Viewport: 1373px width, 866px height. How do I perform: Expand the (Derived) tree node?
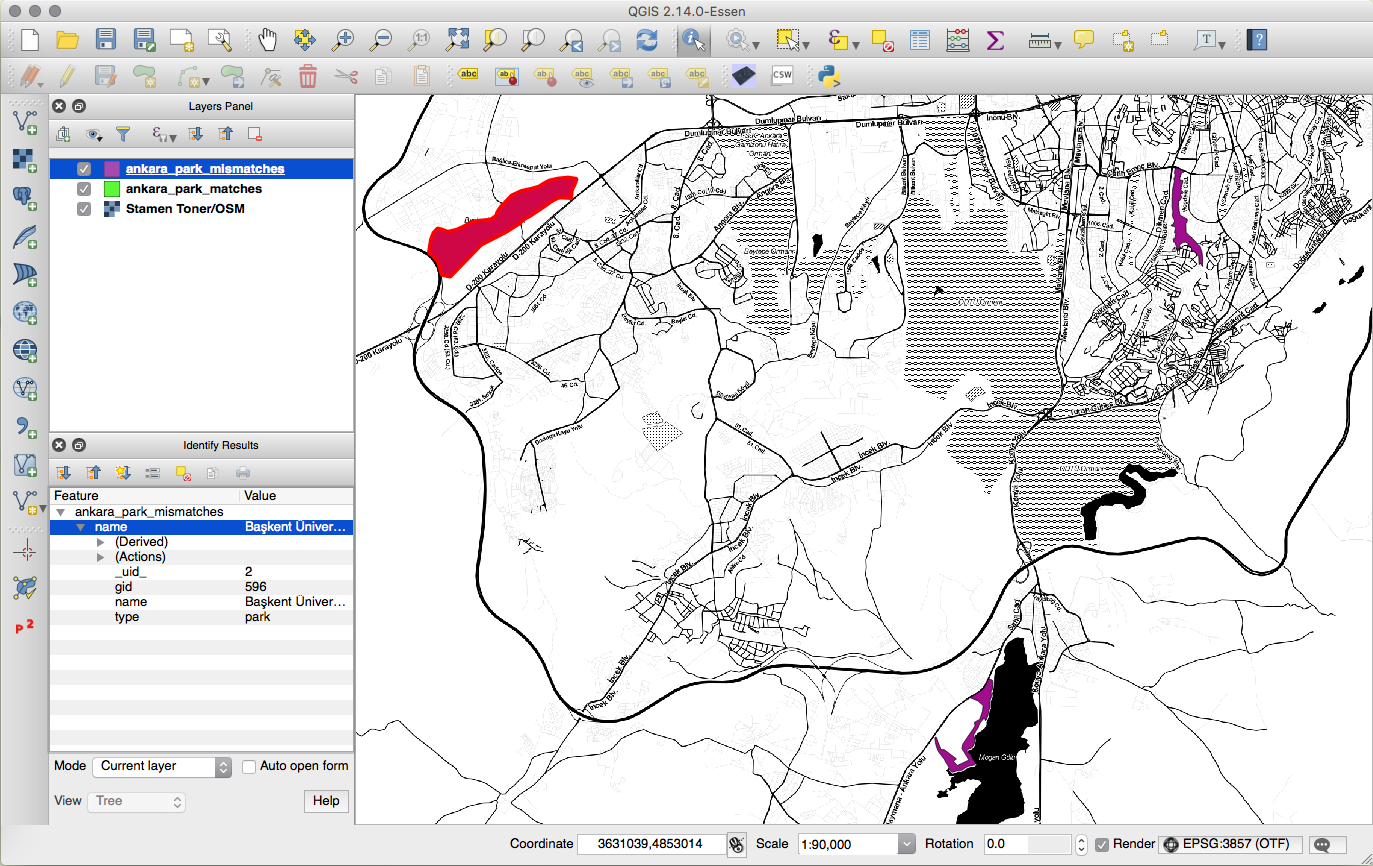pos(100,542)
